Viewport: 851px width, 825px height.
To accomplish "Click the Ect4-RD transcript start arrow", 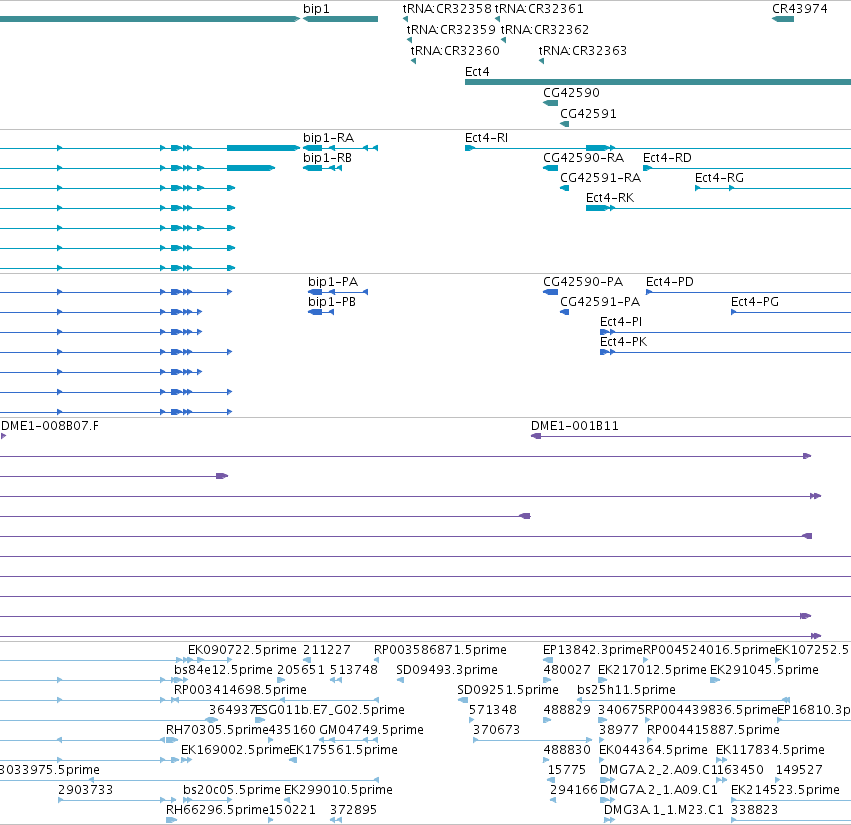I will click(x=647, y=168).
